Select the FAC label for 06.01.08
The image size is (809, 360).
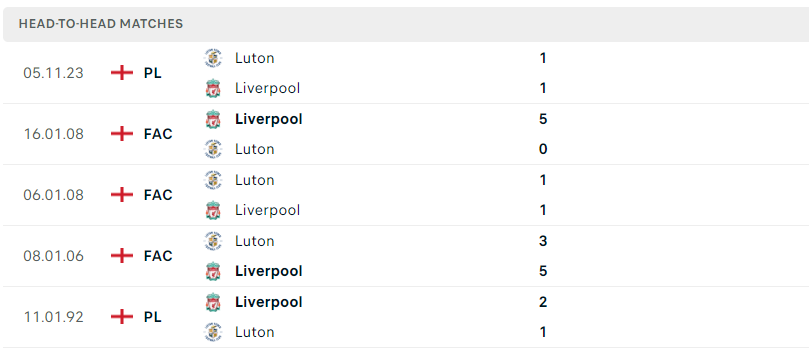pyautogui.click(x=158, y=195)
